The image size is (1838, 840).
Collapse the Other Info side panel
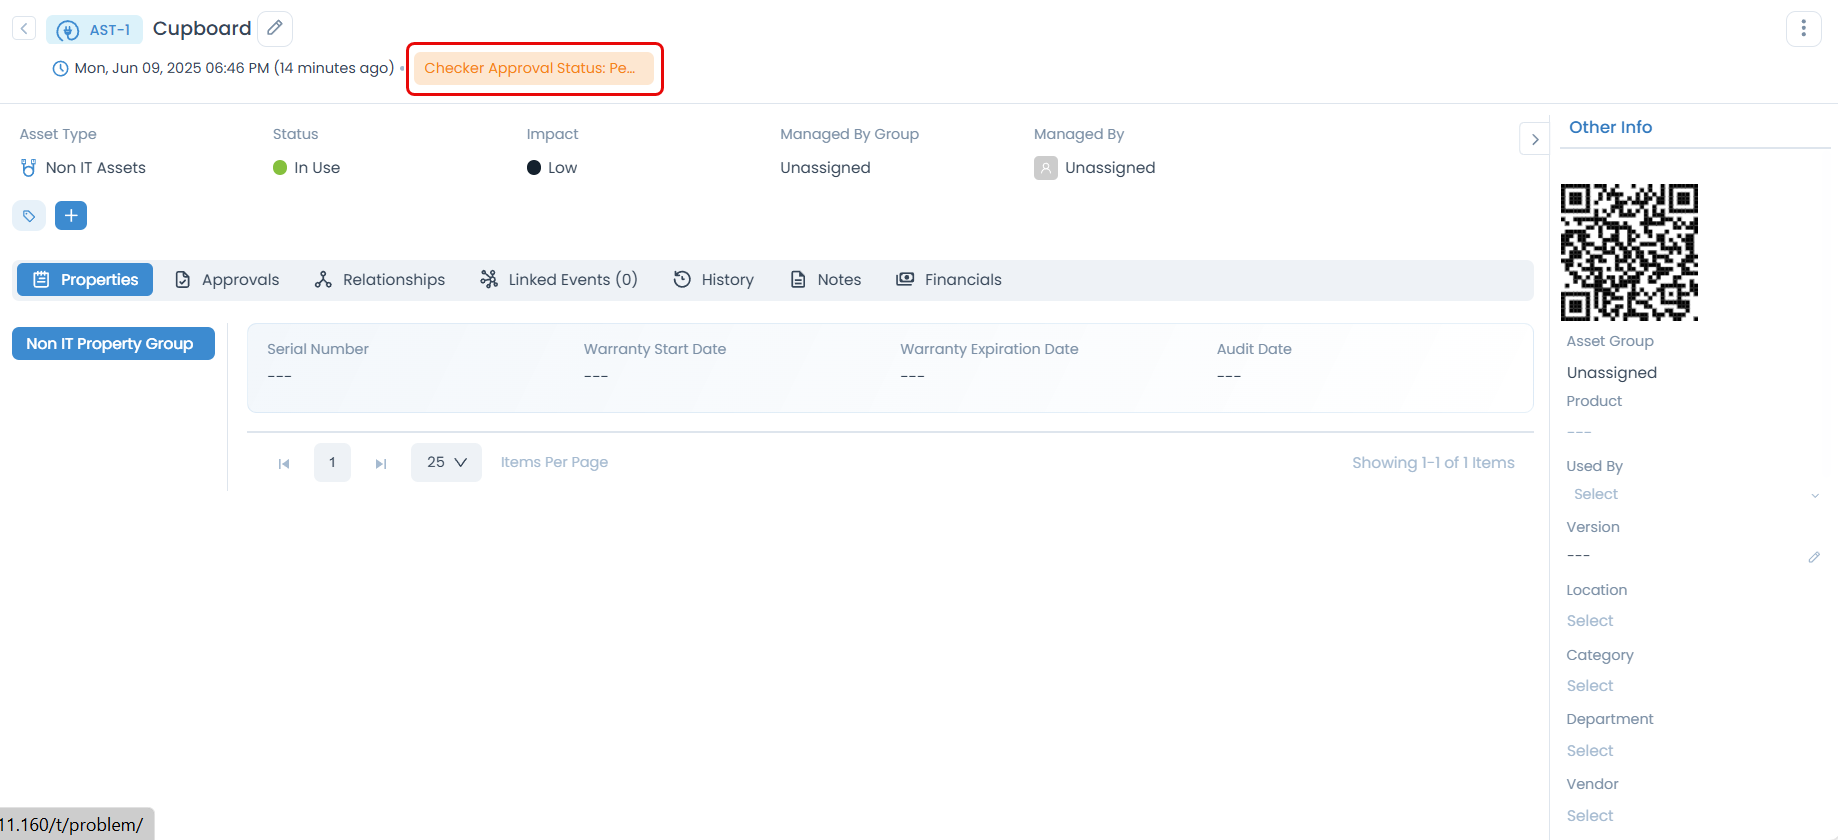[1534, 140]
